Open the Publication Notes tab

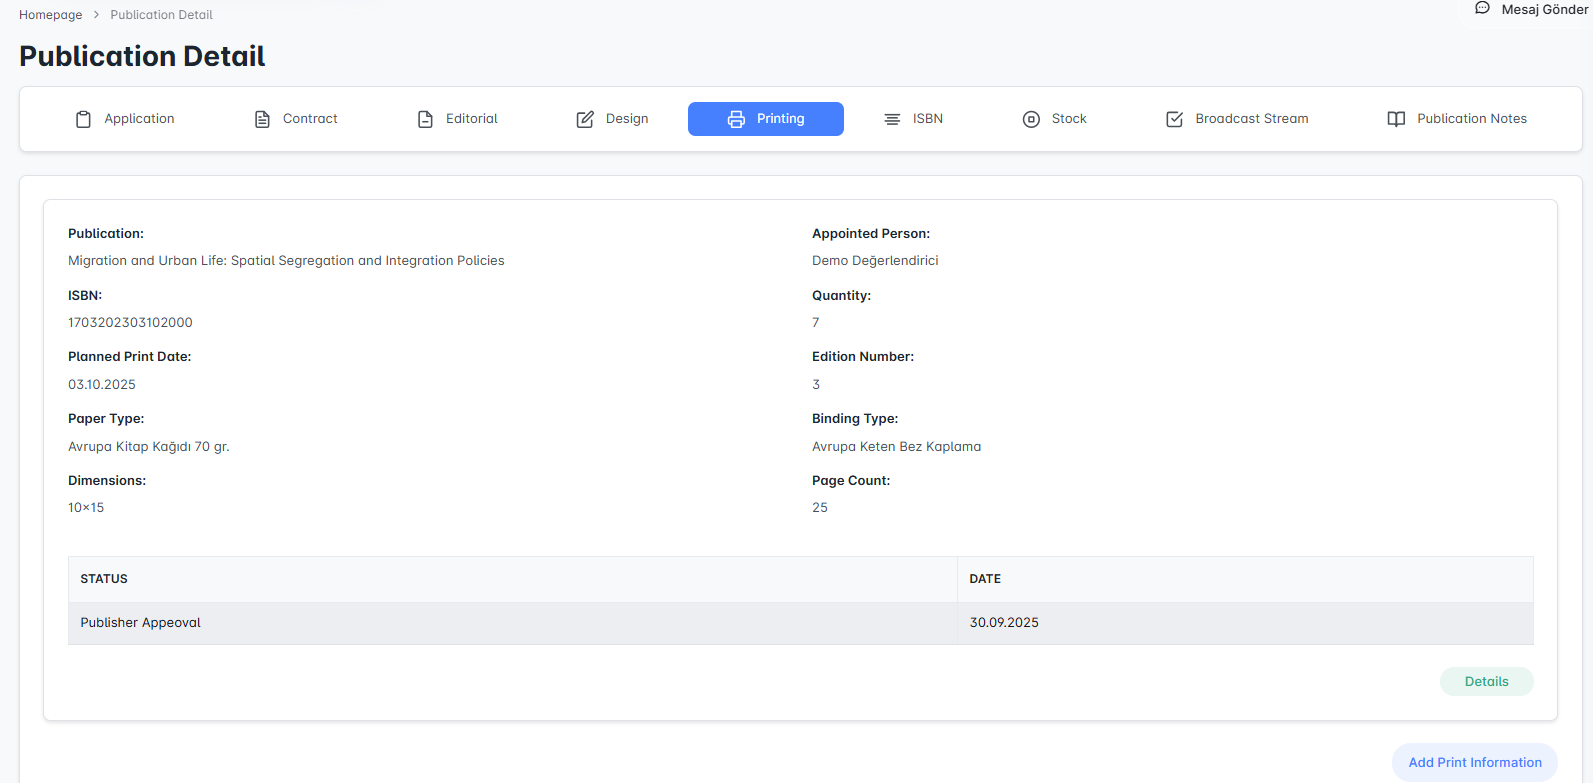[x=1471, y=119]
